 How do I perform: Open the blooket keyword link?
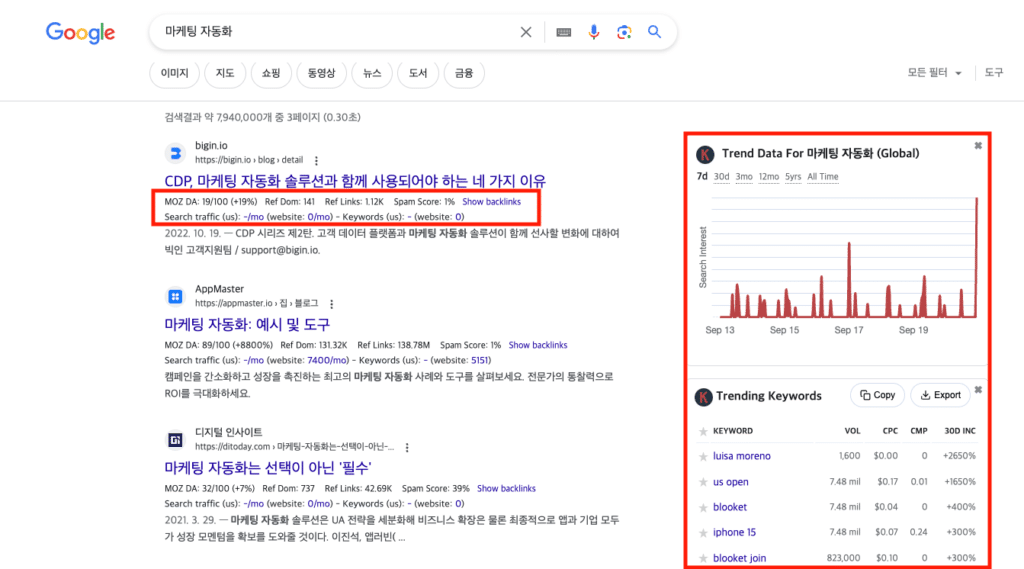pyautogui.click(x=729, y=507)
